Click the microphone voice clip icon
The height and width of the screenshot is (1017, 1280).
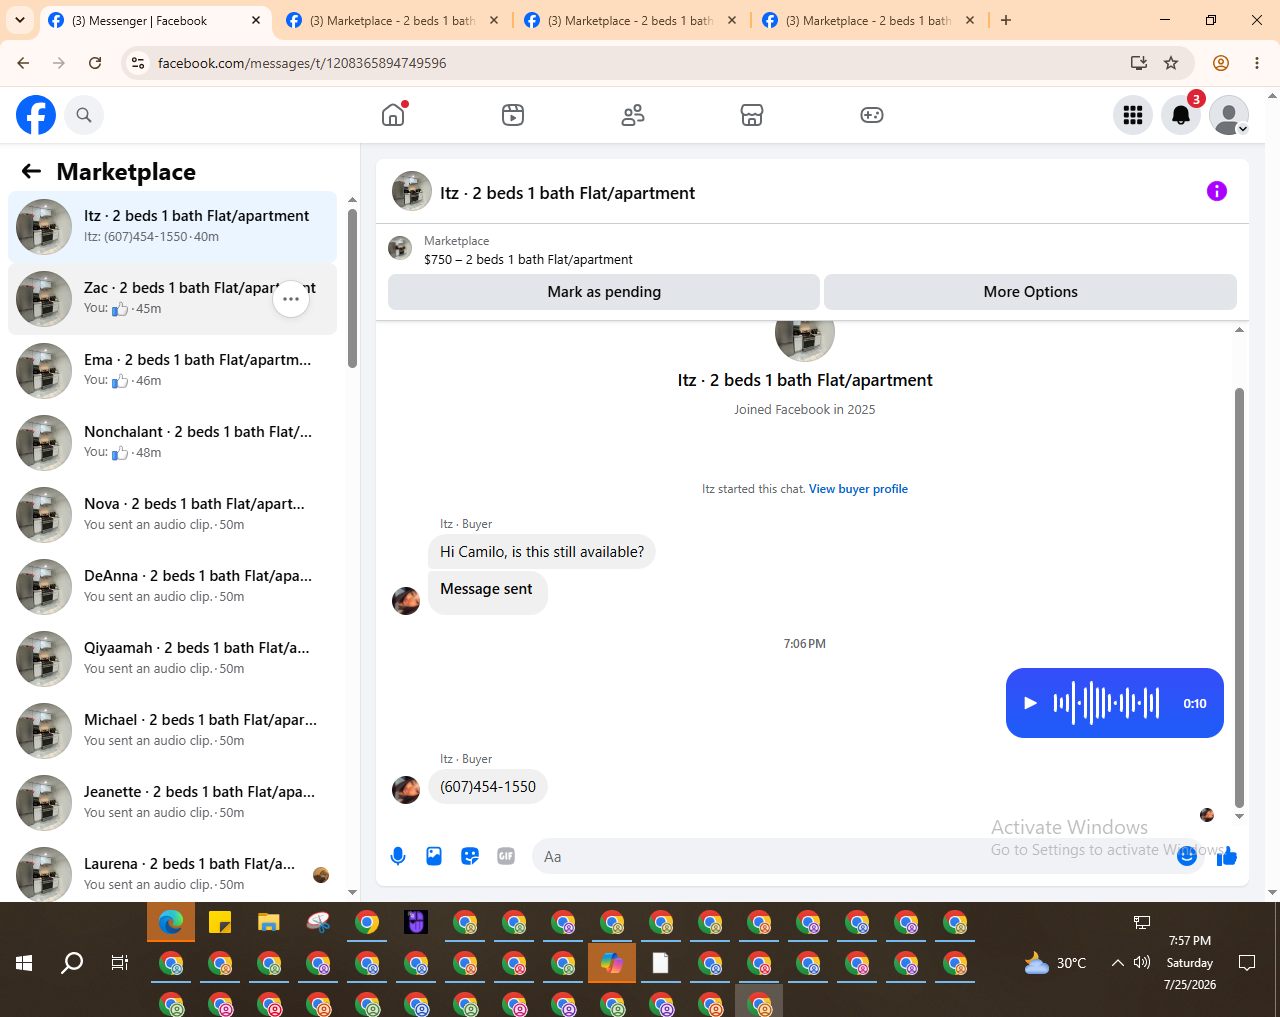click(398, 856)
